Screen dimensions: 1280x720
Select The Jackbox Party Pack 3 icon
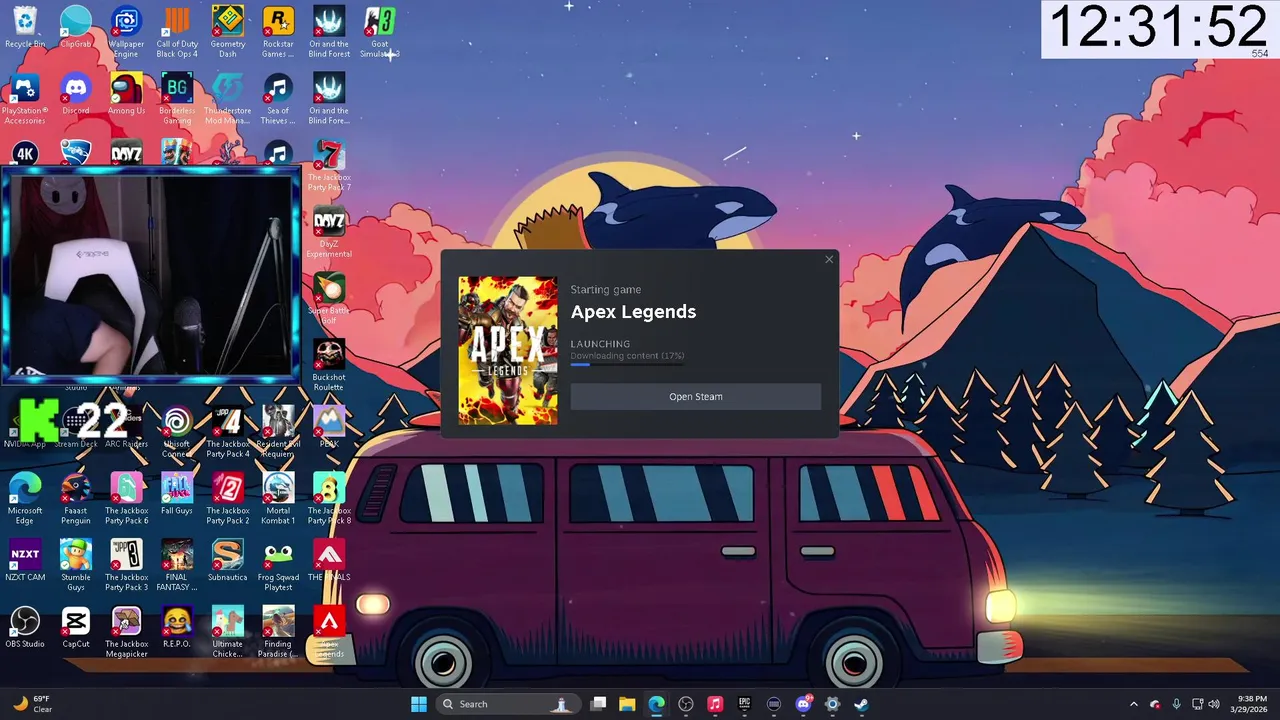tap(126, 566)
